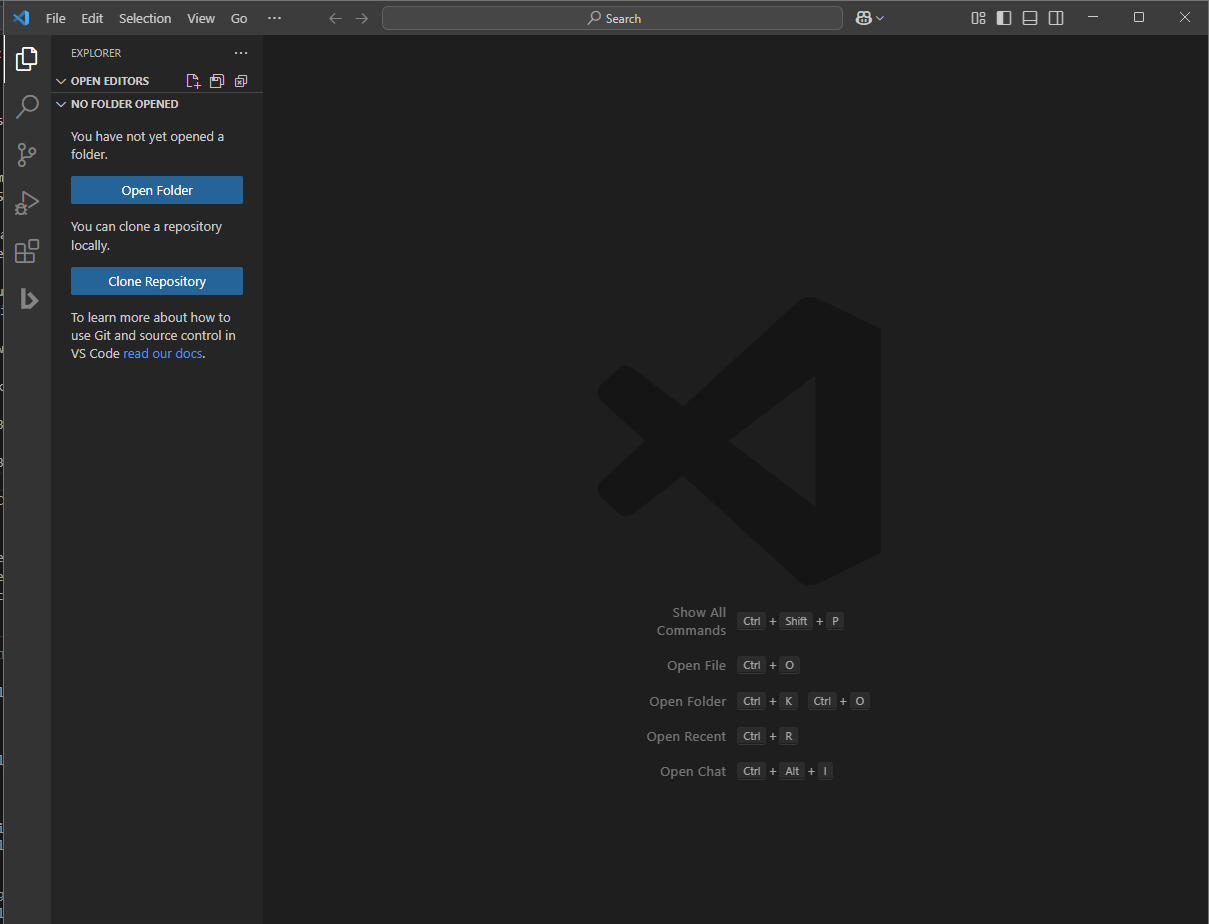Image resolution: width=1209 pixels, height=924 pixels.
Task: Collapse the Open Editors section
Action: click(61, 81)
